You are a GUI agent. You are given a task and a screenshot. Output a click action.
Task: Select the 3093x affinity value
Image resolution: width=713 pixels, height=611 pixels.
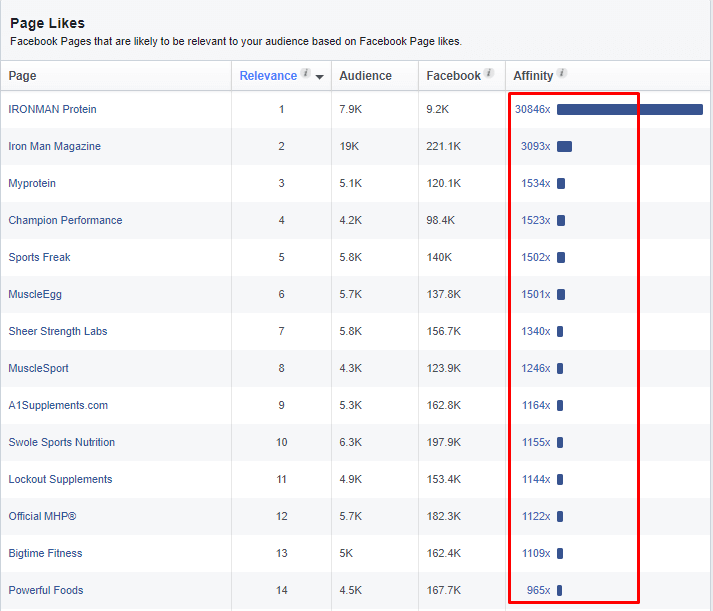click(x=536, y=146)
